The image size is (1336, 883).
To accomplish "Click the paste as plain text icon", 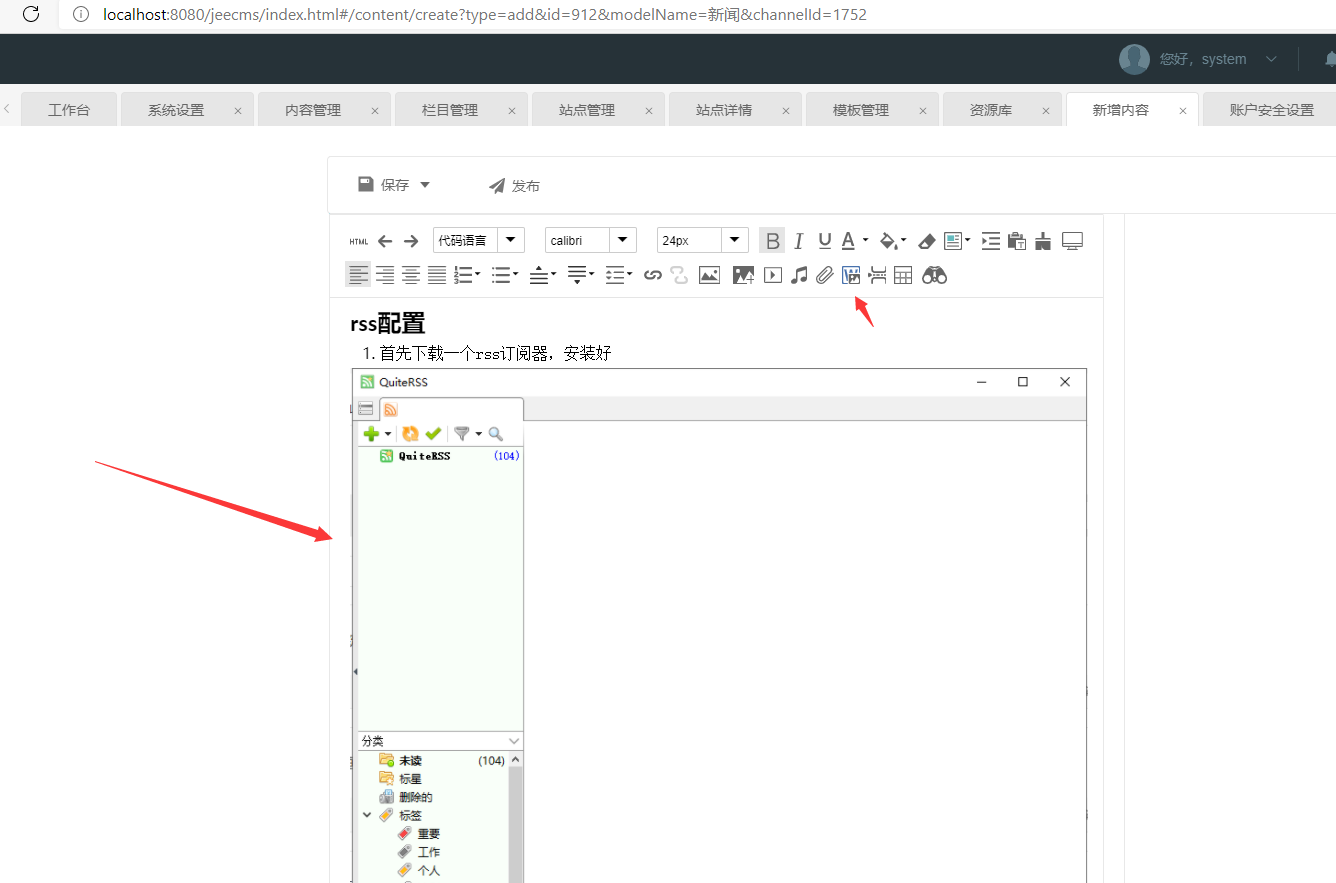I will click(1017, 241).
